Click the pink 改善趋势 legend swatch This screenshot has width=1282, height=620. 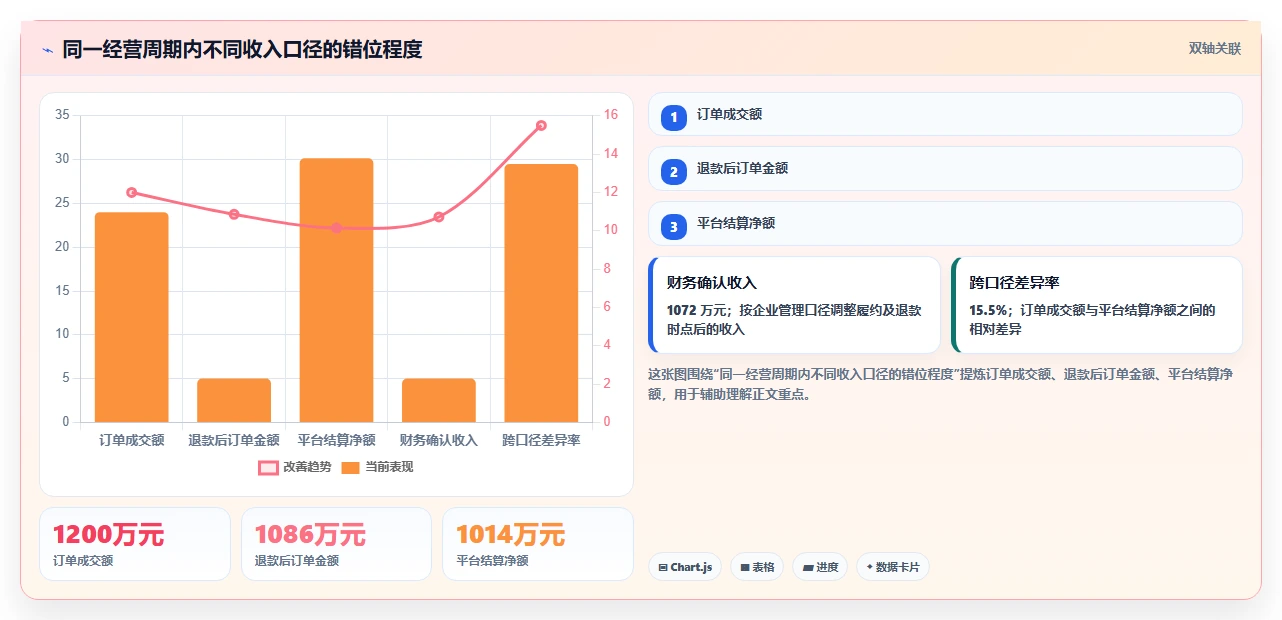(x=268, y=467)
